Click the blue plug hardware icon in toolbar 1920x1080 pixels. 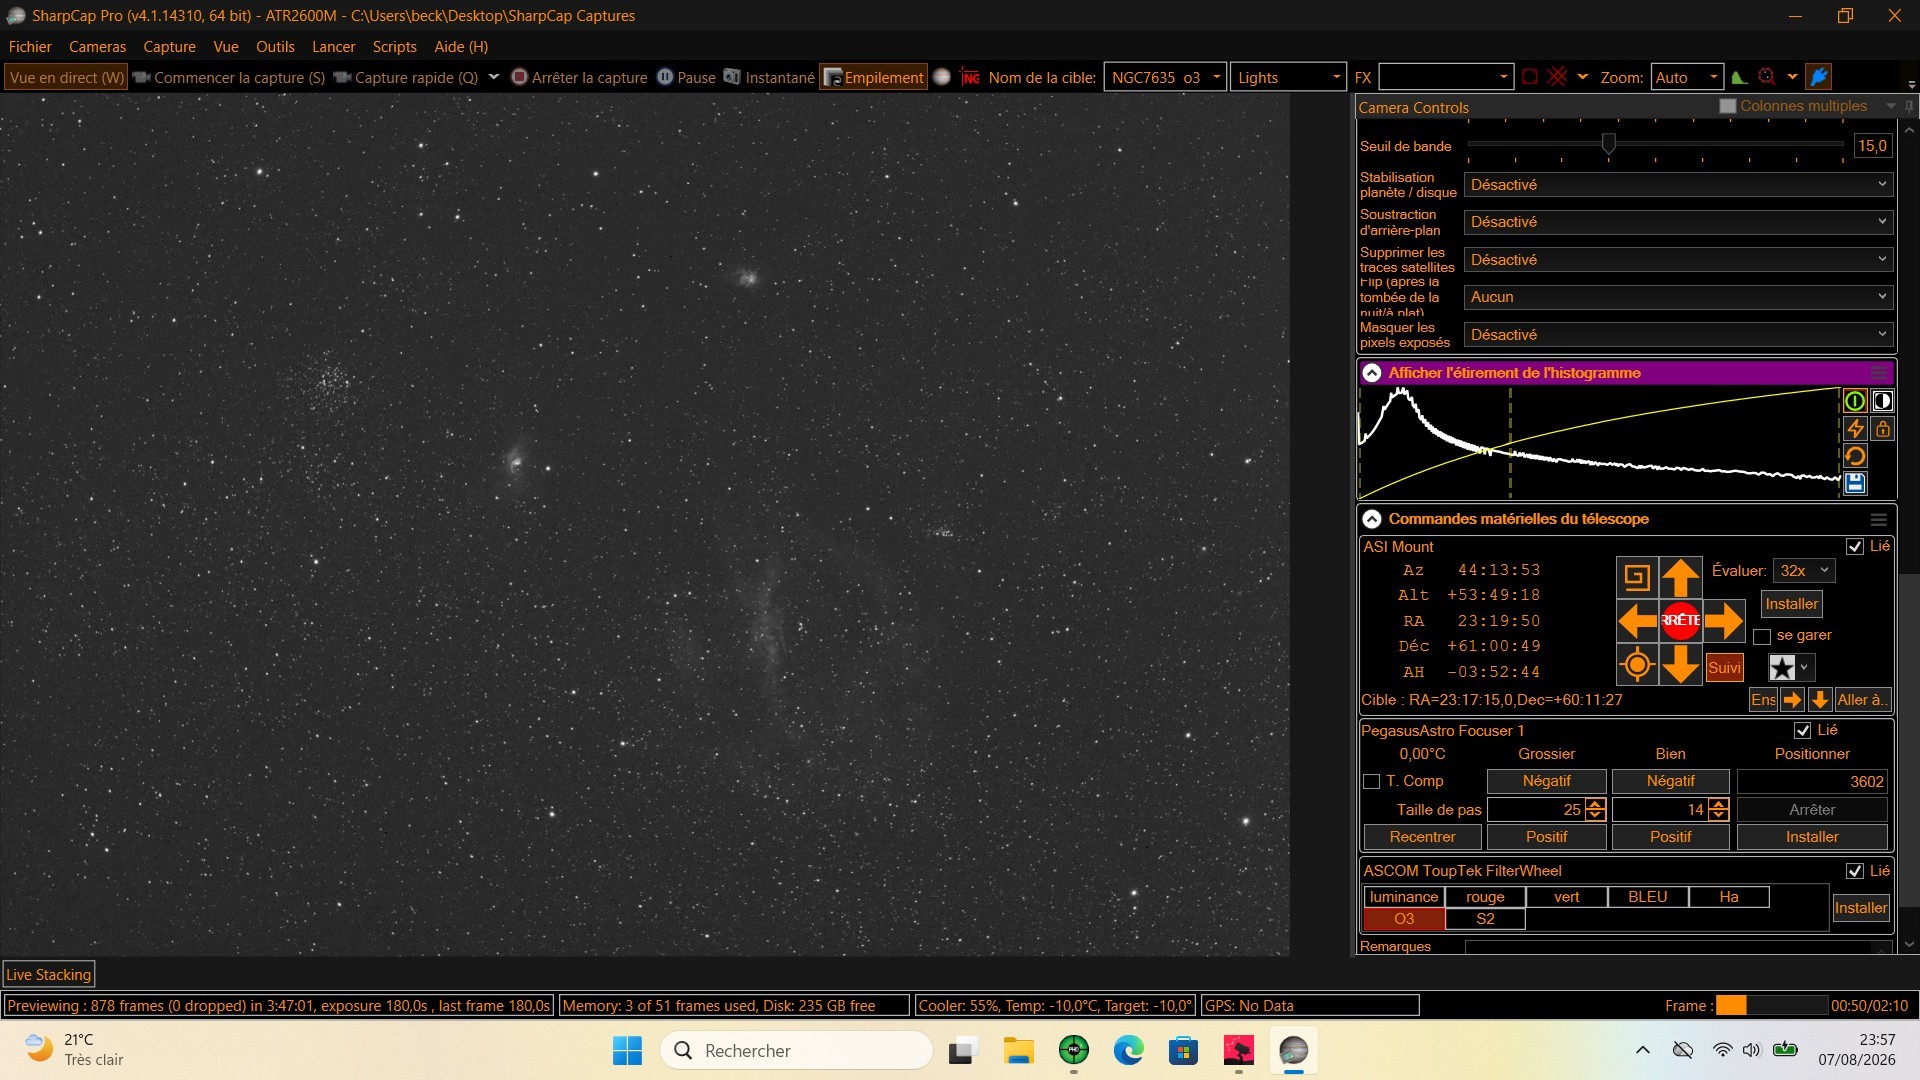[x=1819, y=77]
